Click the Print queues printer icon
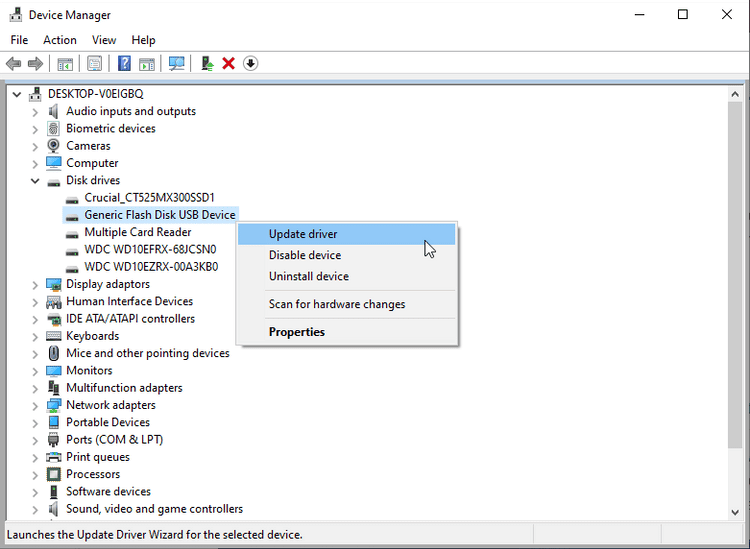Viewport: 750px width, 549px height. [54, 457]
